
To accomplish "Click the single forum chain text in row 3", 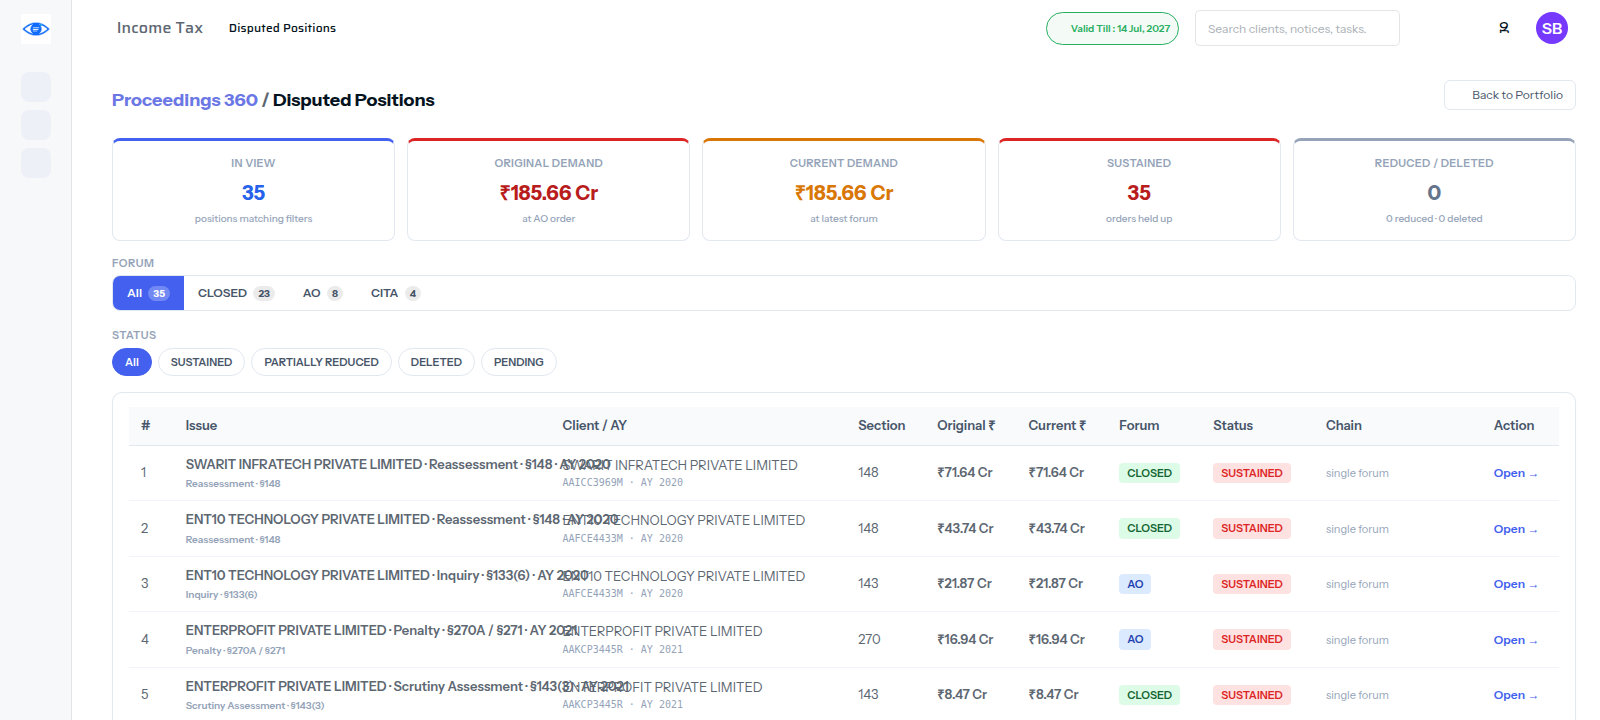I will tap(1357, 584).
